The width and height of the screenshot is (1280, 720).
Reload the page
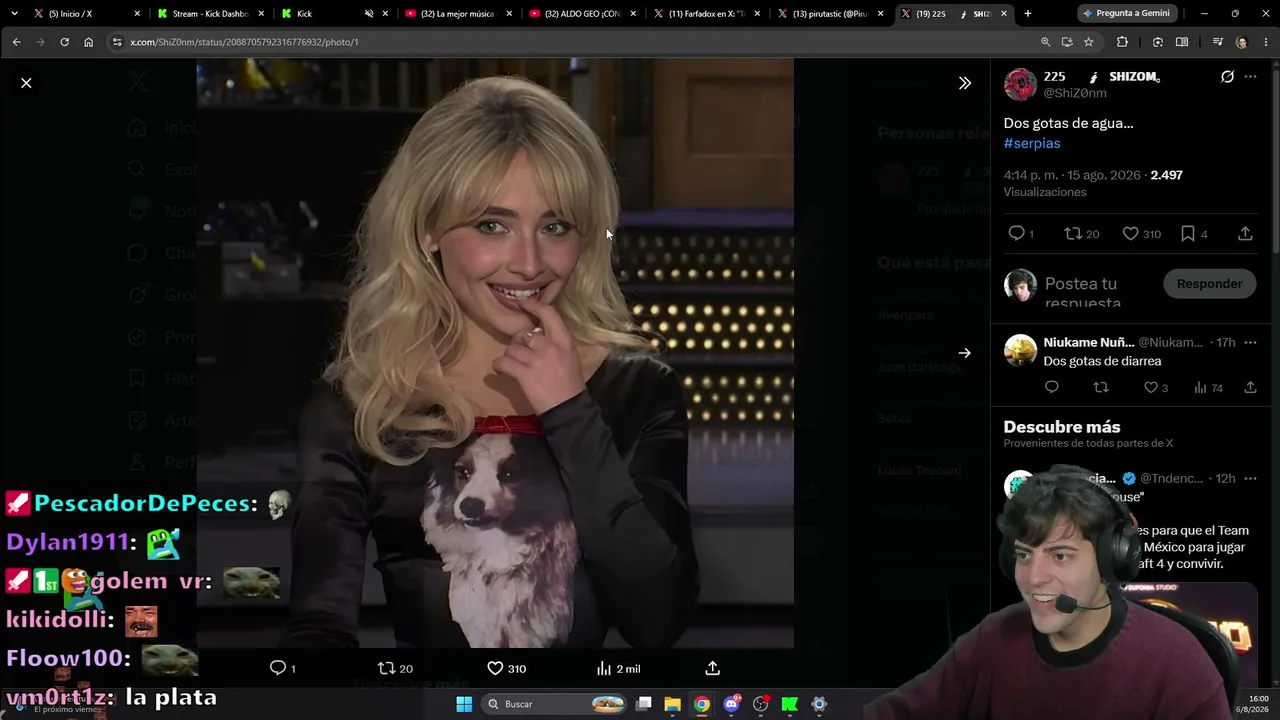[64, 42]
